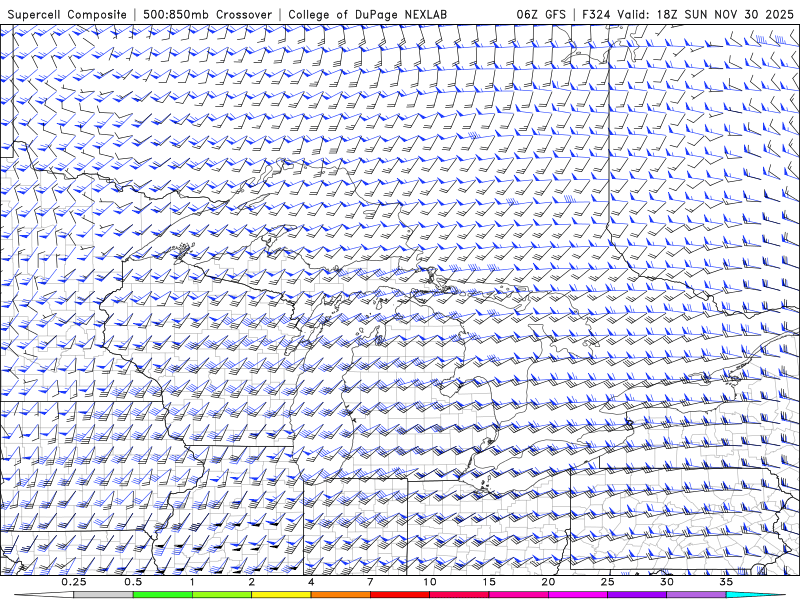Click the '7' legend tick label
Viewport: 800px width, 600px height.
[x=370, y=582]
